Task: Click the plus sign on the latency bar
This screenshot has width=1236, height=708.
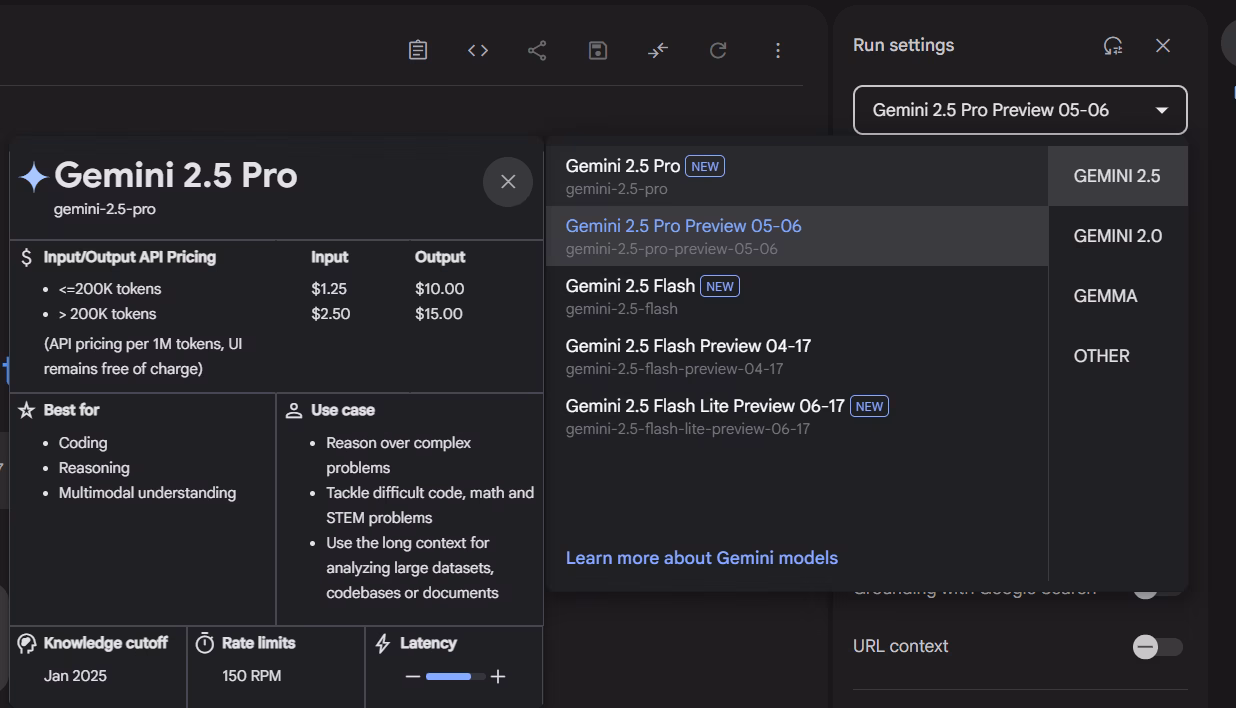Action: pyautogui.click(x=498, y=676)
